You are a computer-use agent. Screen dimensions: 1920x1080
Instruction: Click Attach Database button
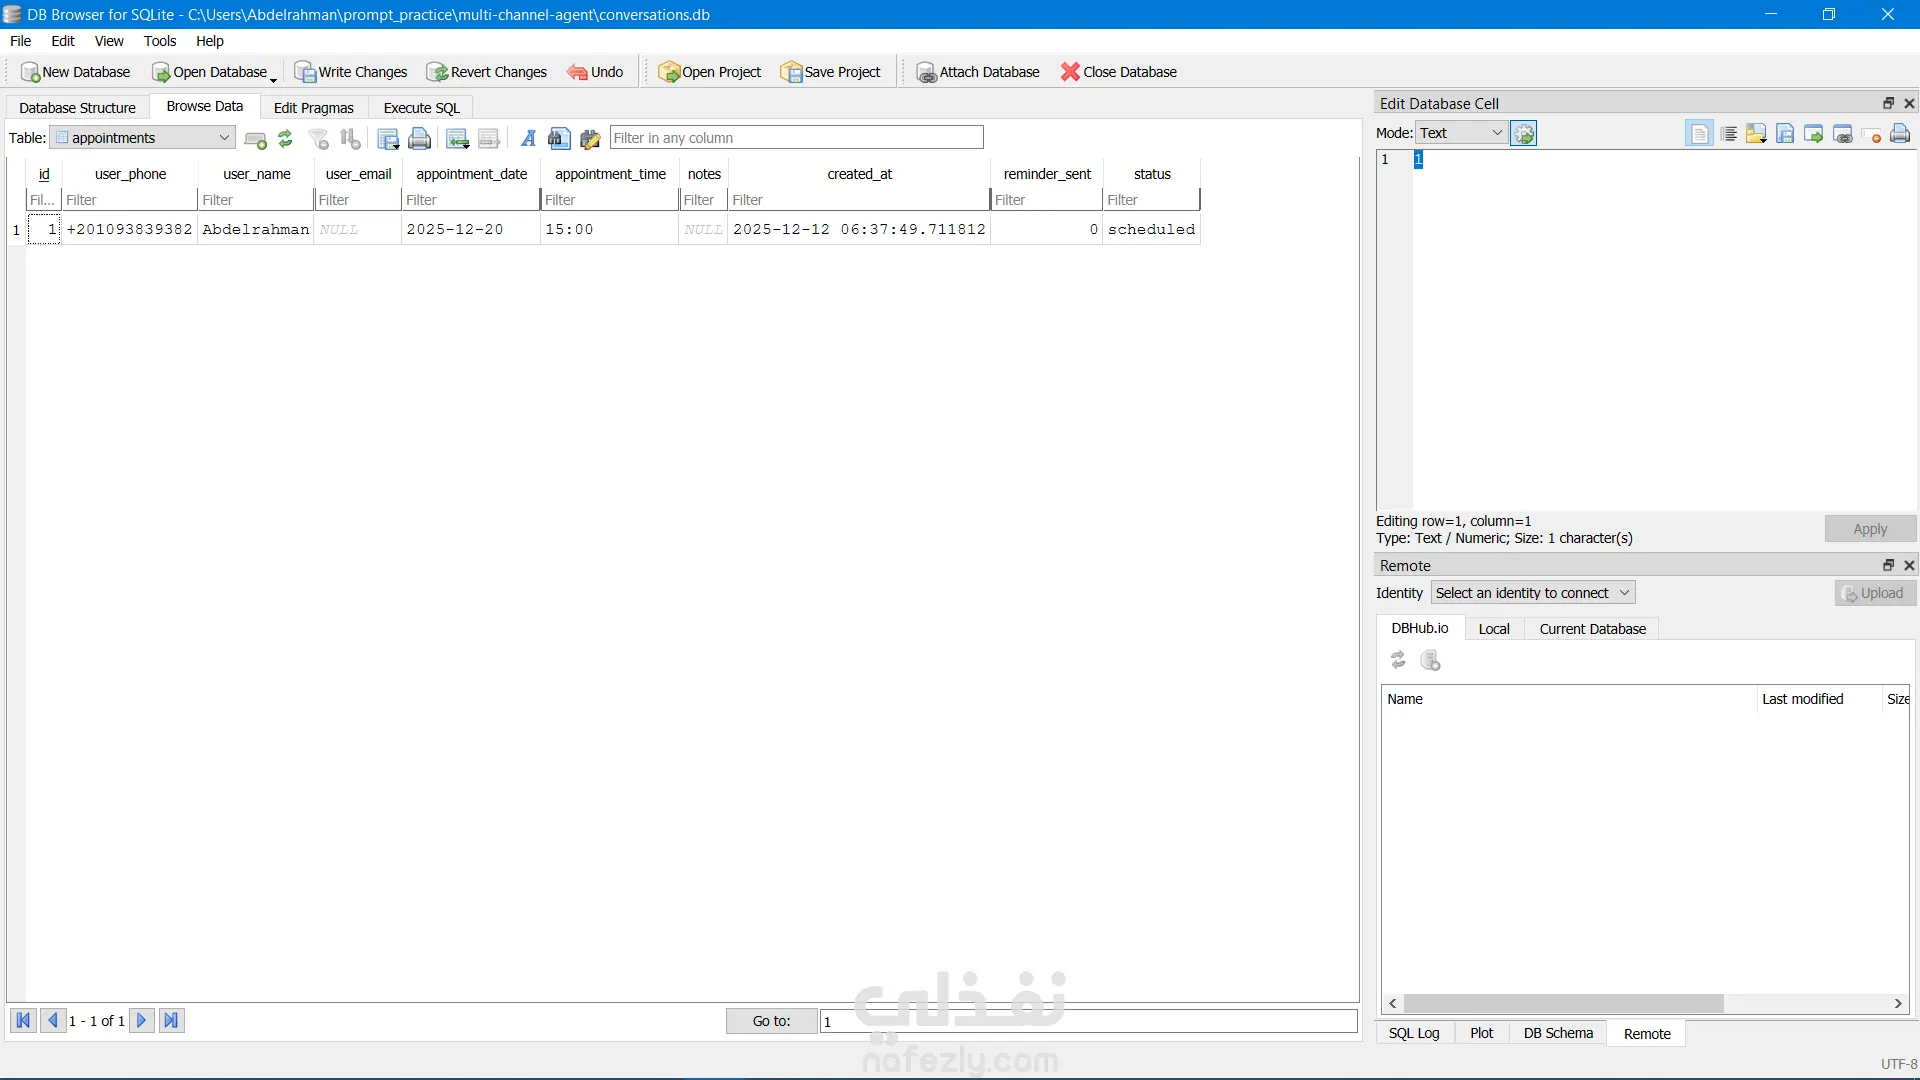978,72
